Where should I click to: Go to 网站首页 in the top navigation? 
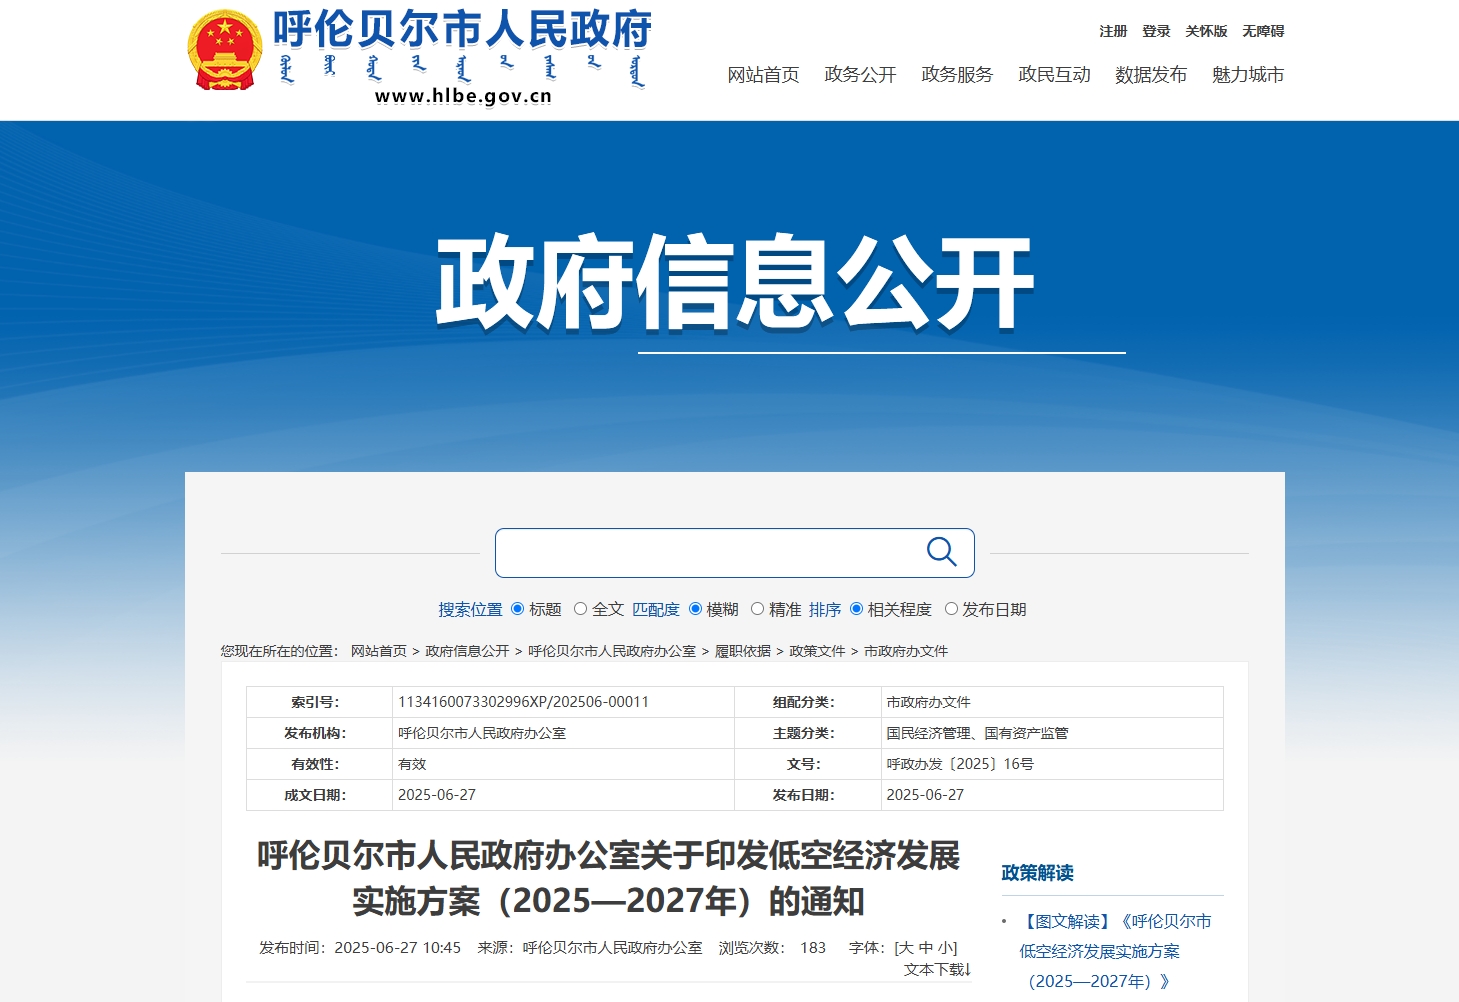click(x=763, y=75)
